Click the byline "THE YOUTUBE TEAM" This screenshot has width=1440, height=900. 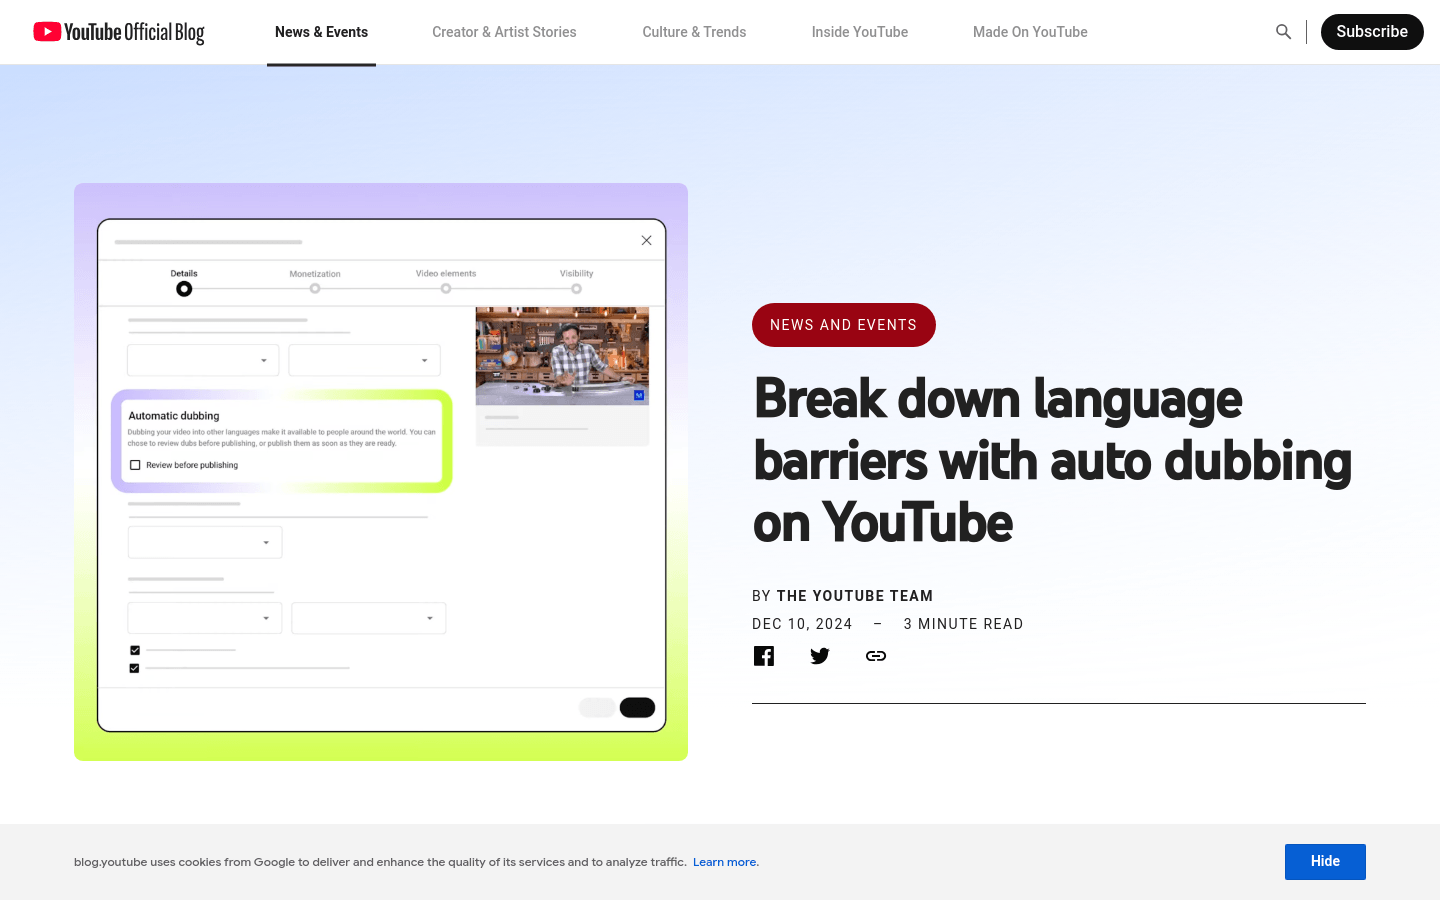(855, 596)
